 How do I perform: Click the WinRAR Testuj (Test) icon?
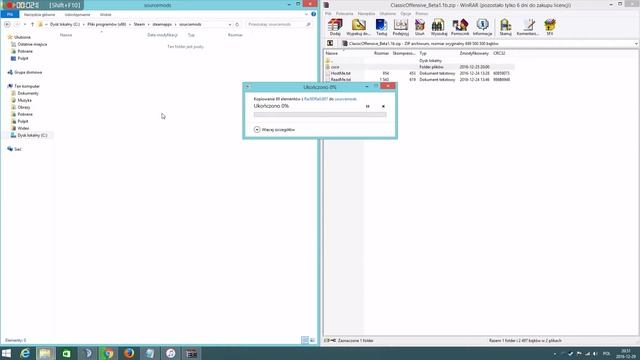382,27
